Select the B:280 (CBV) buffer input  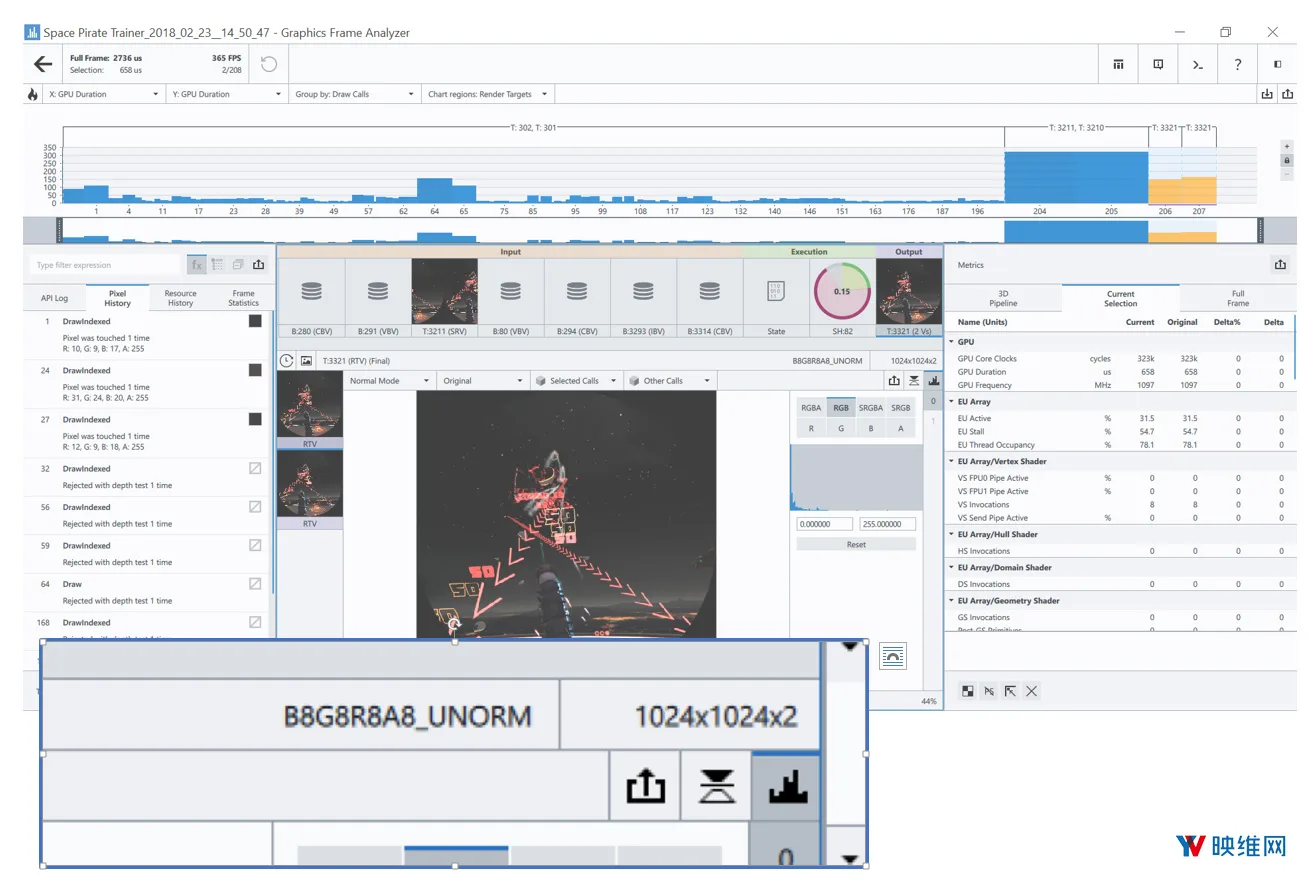[311, 298]
